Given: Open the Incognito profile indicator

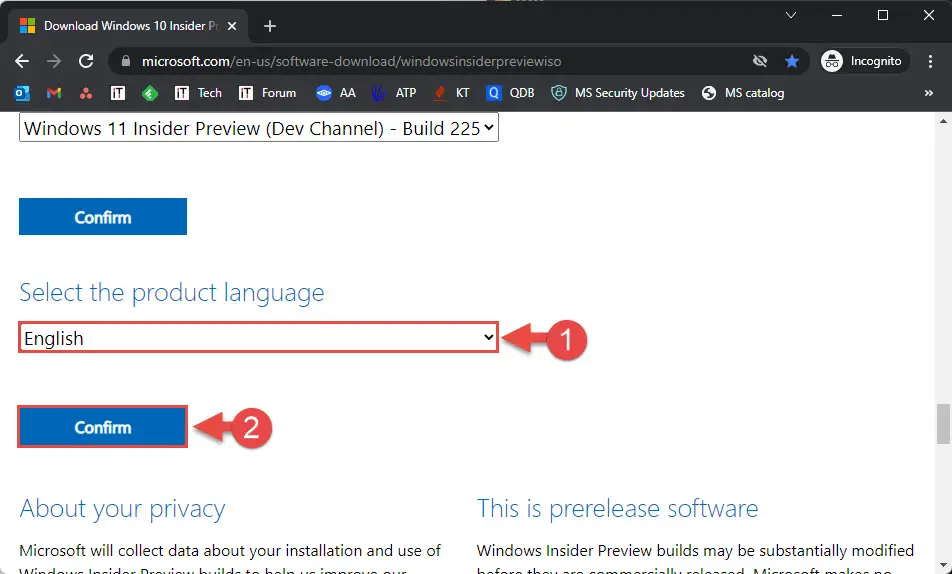Looking at the screenshot, I should (x=864, y=61).
